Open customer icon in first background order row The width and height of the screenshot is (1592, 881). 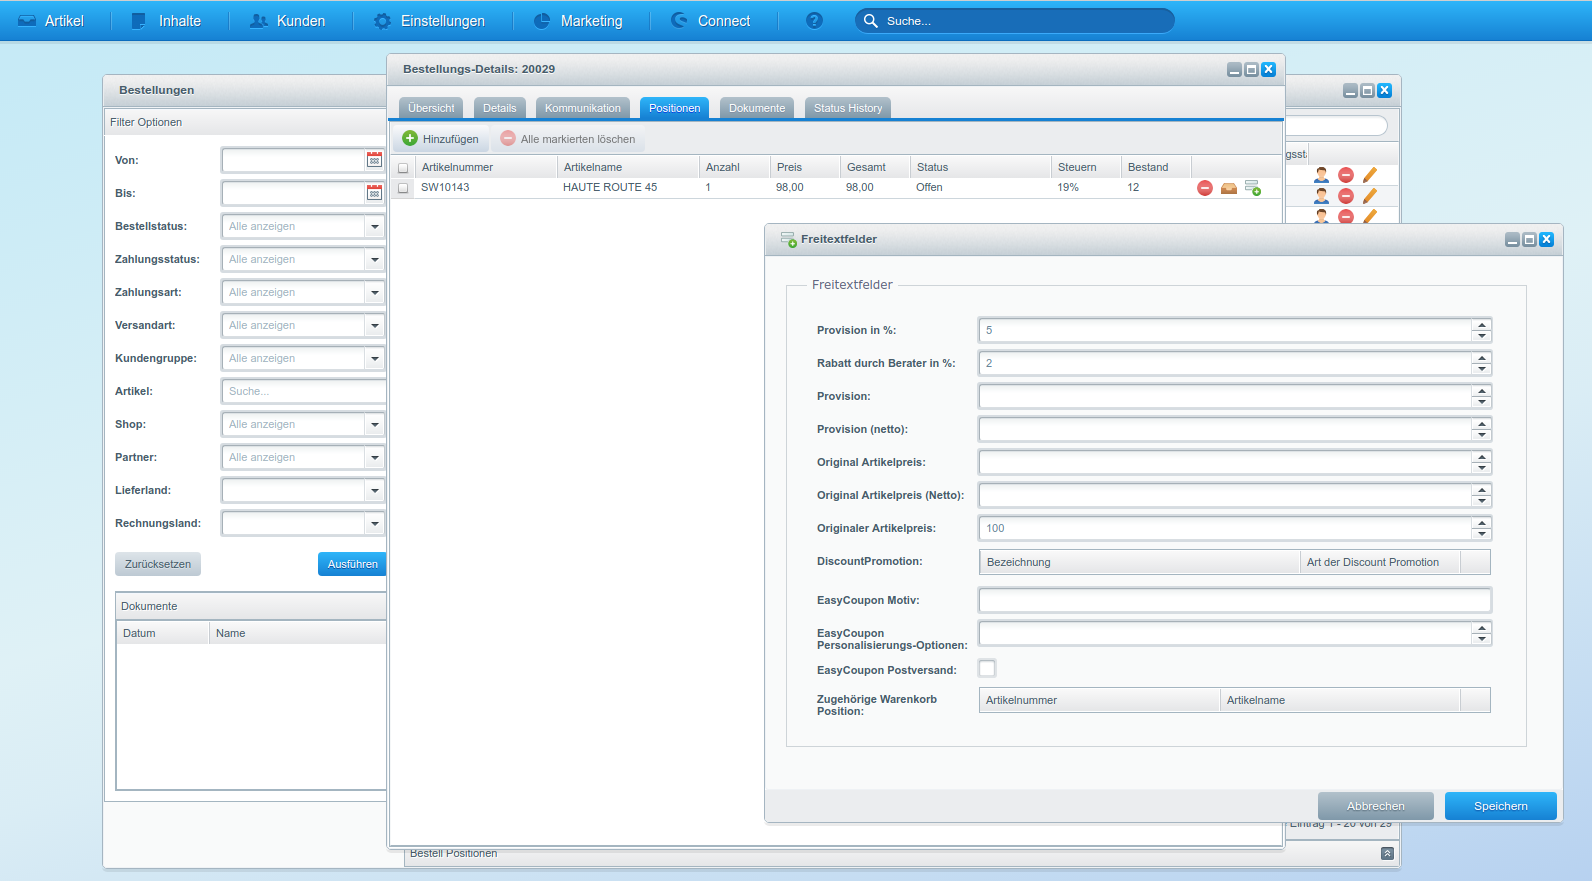[x=1322, y=175]
